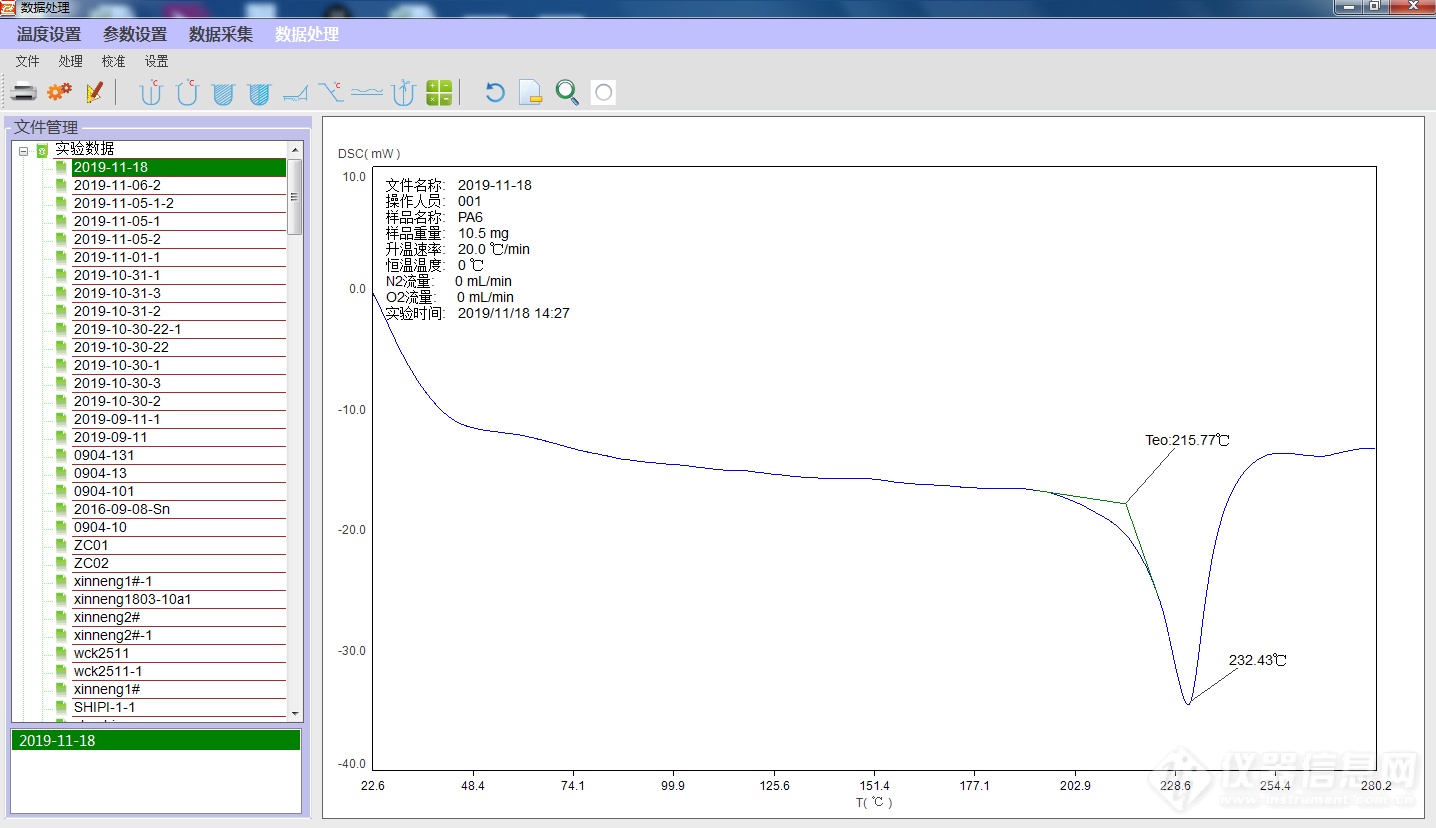
Task: Open the 设置 menu
Action: pos(157,61)
